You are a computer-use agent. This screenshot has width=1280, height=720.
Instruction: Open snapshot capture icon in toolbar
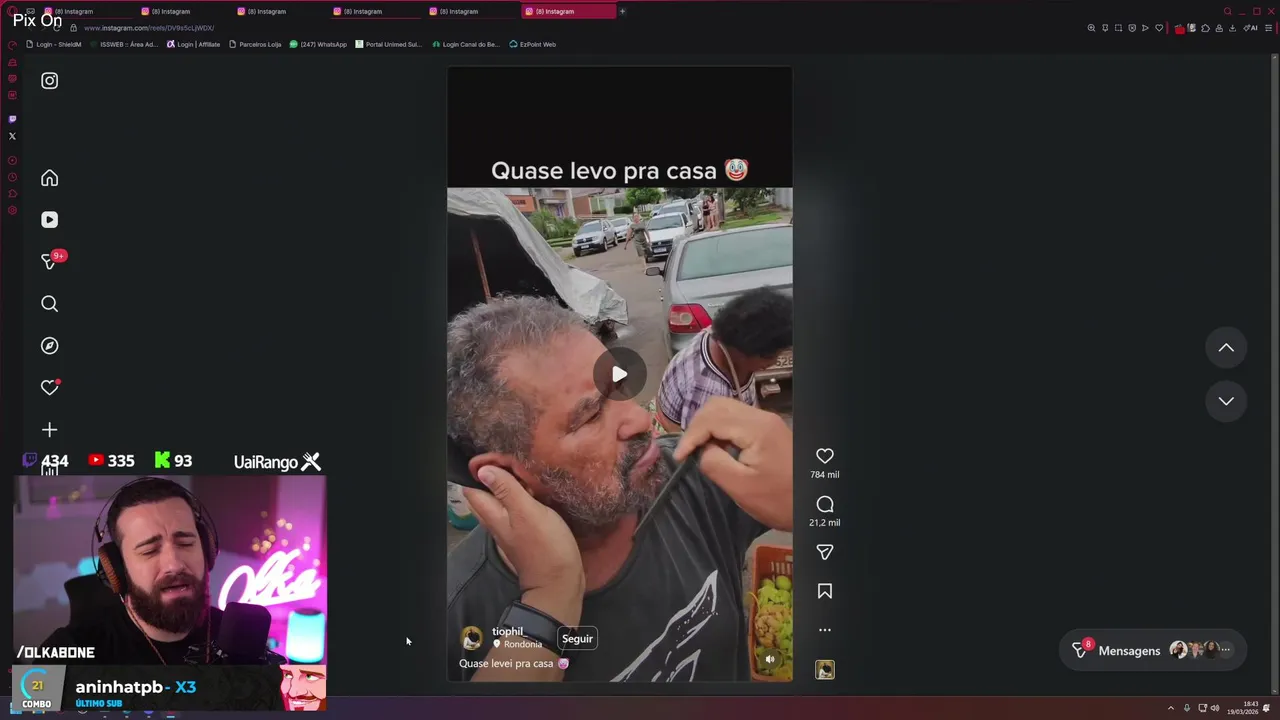click(x=1118, y=28)
